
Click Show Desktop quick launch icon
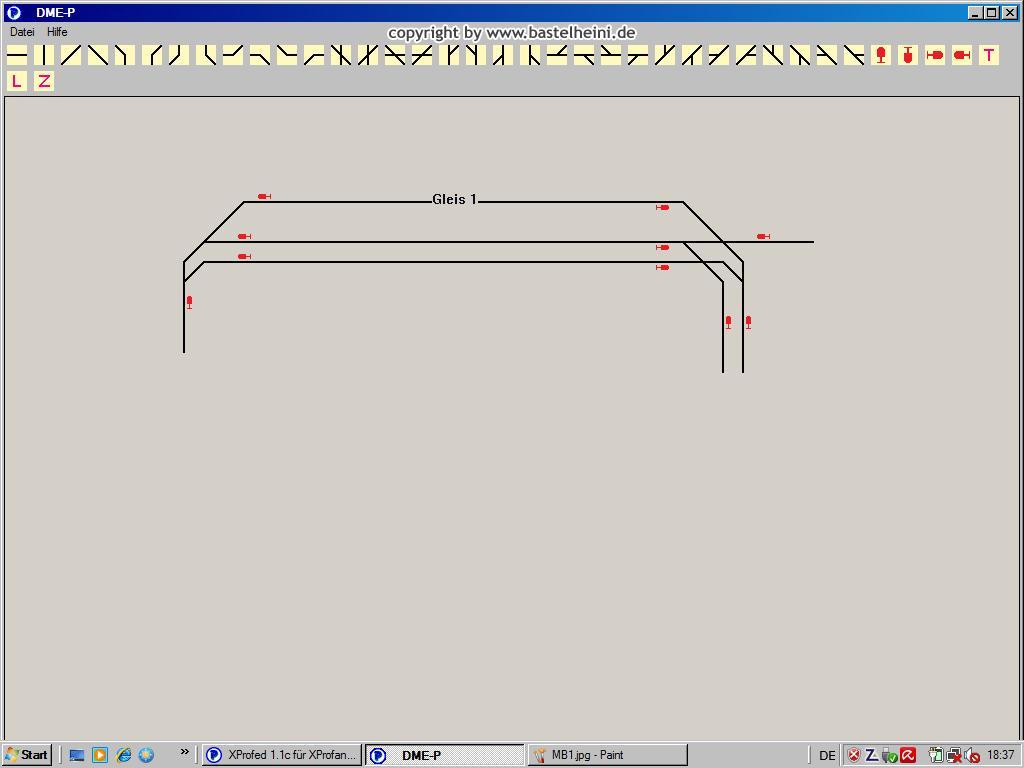tap(77, 755)
